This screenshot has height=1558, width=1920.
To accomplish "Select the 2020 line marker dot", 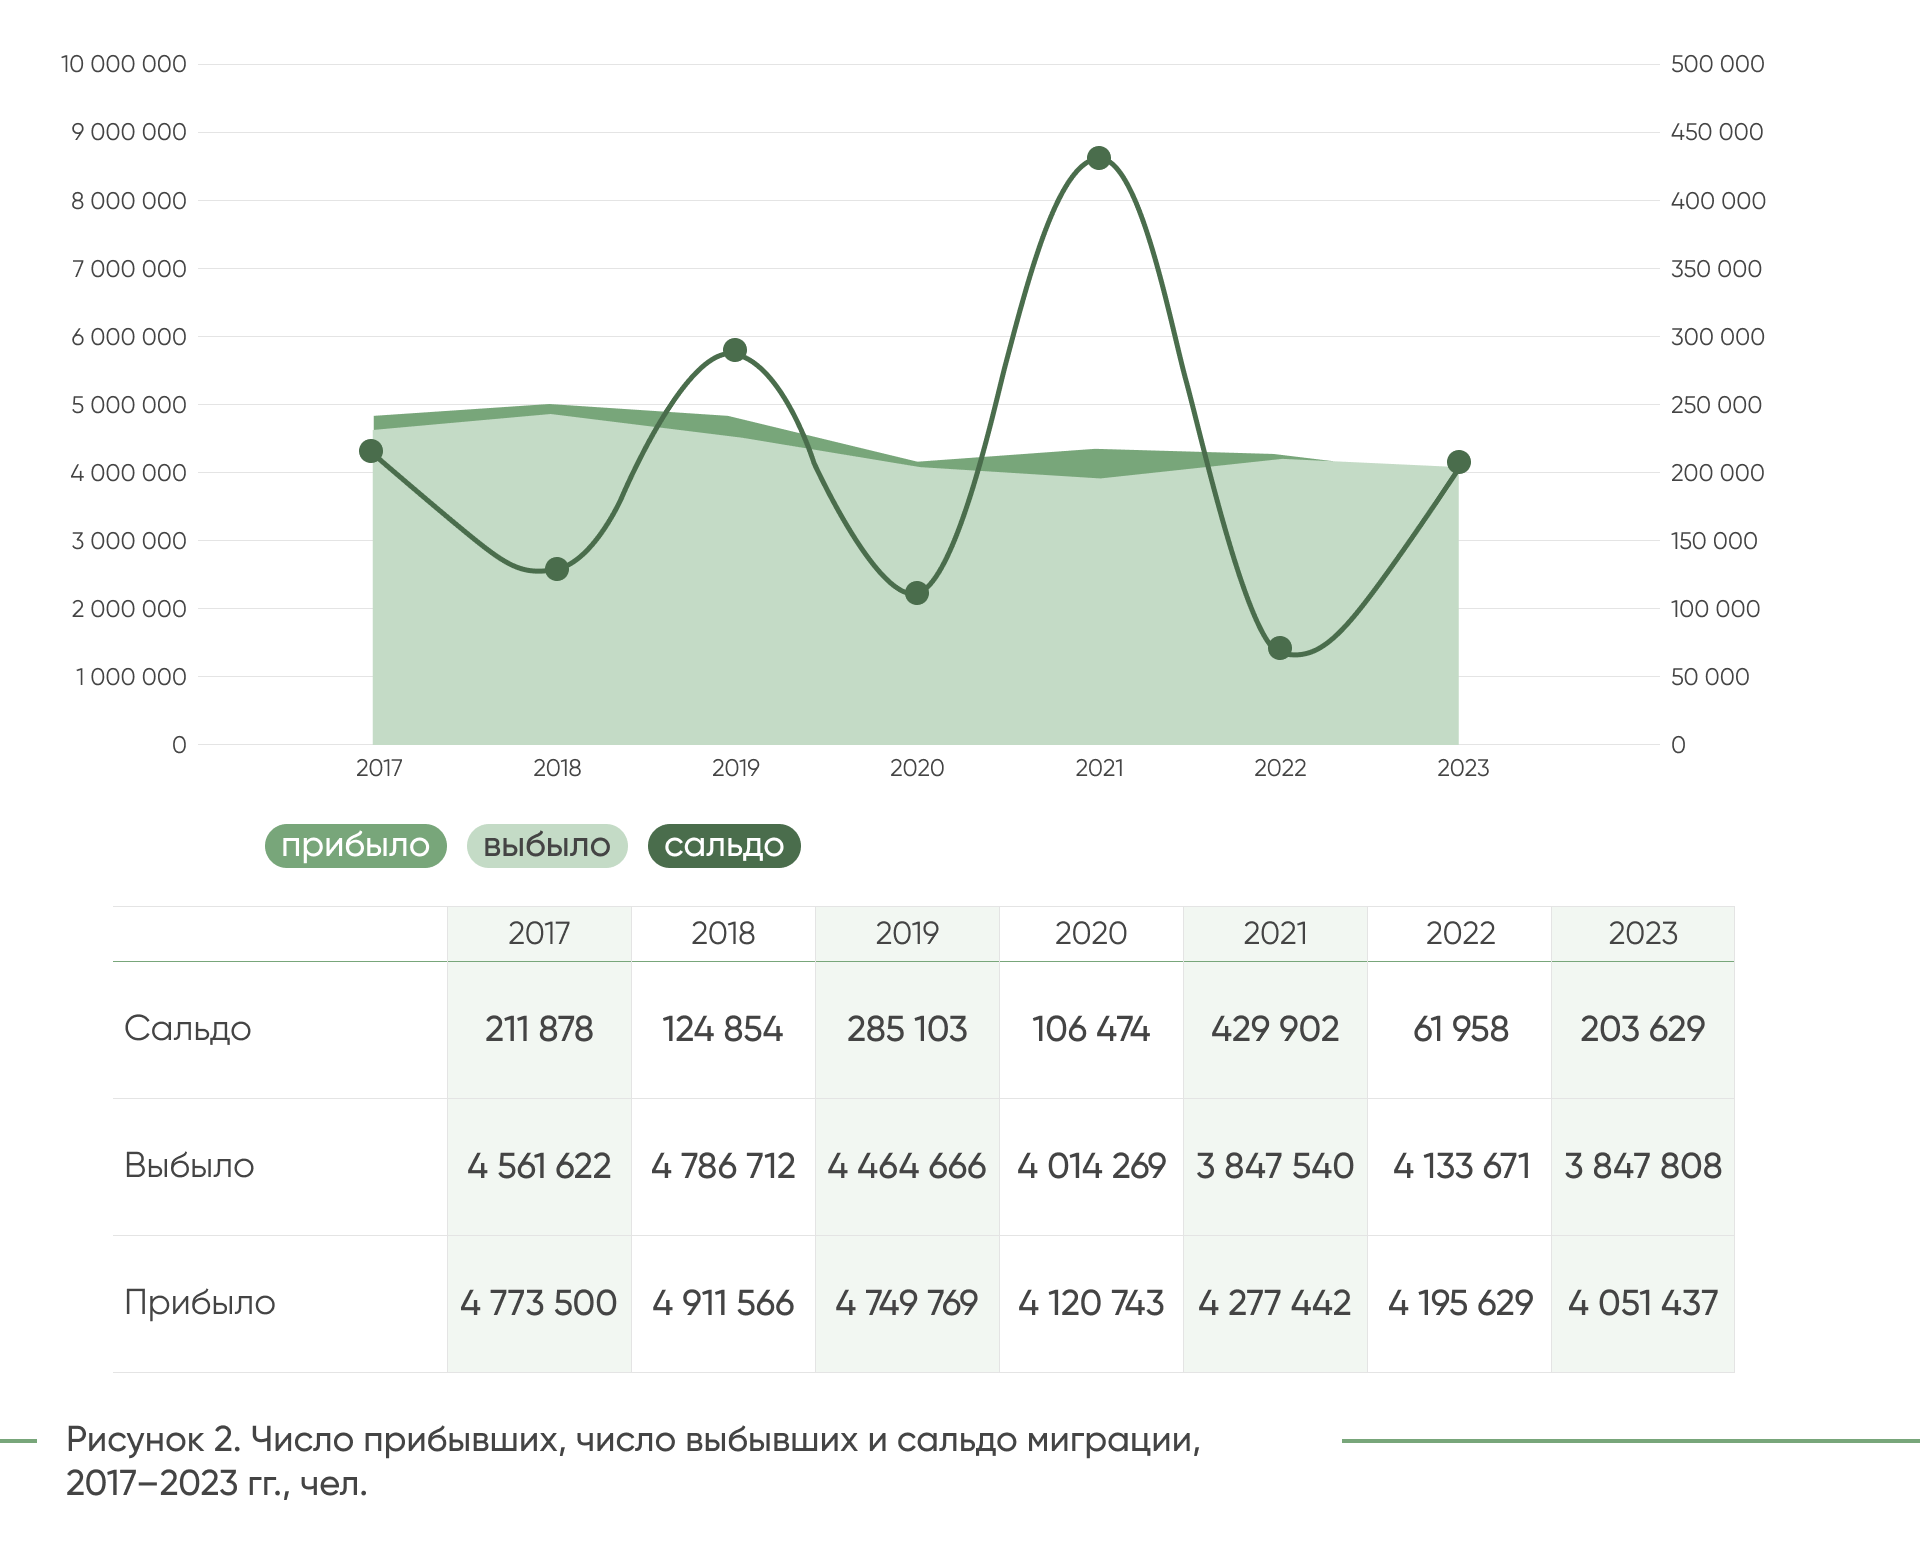I will coord(917,593).
